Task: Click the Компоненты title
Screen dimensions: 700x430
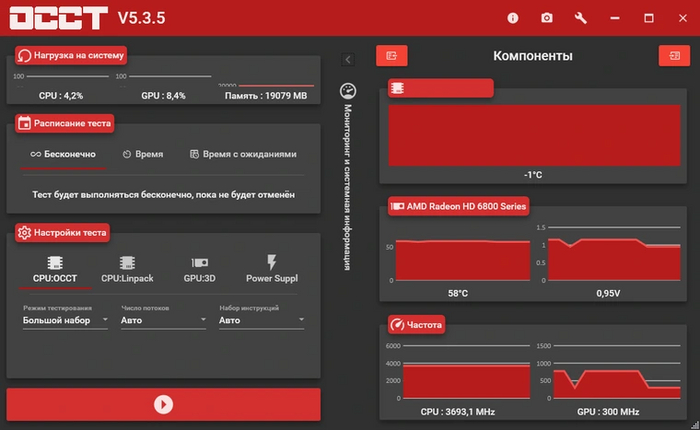Action: point(533,56)
